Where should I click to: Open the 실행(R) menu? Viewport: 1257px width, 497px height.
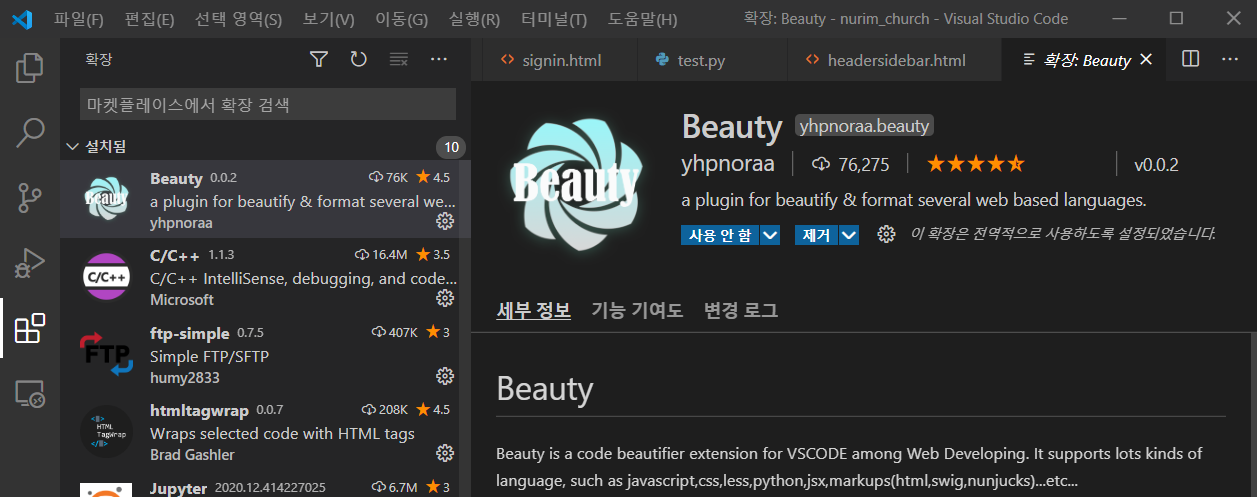click(x=475, y=19)
